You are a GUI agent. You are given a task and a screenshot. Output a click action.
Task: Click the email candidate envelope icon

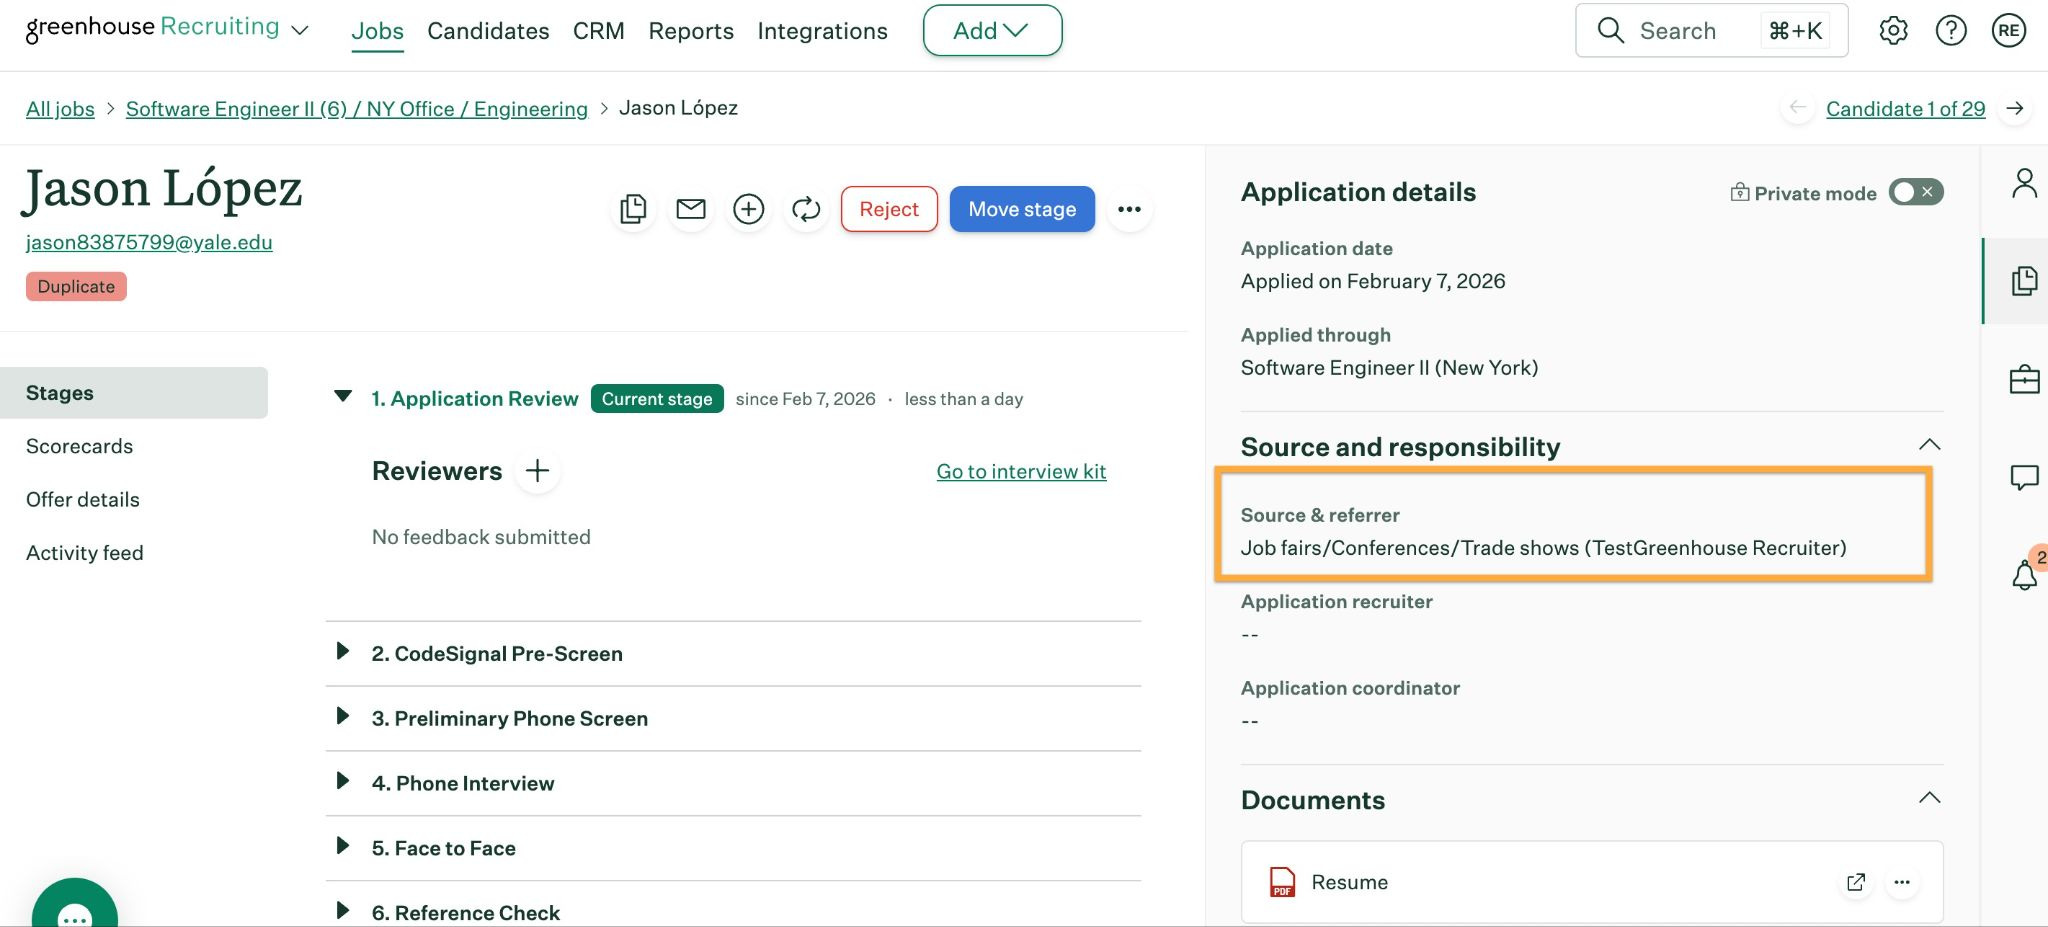691,209
